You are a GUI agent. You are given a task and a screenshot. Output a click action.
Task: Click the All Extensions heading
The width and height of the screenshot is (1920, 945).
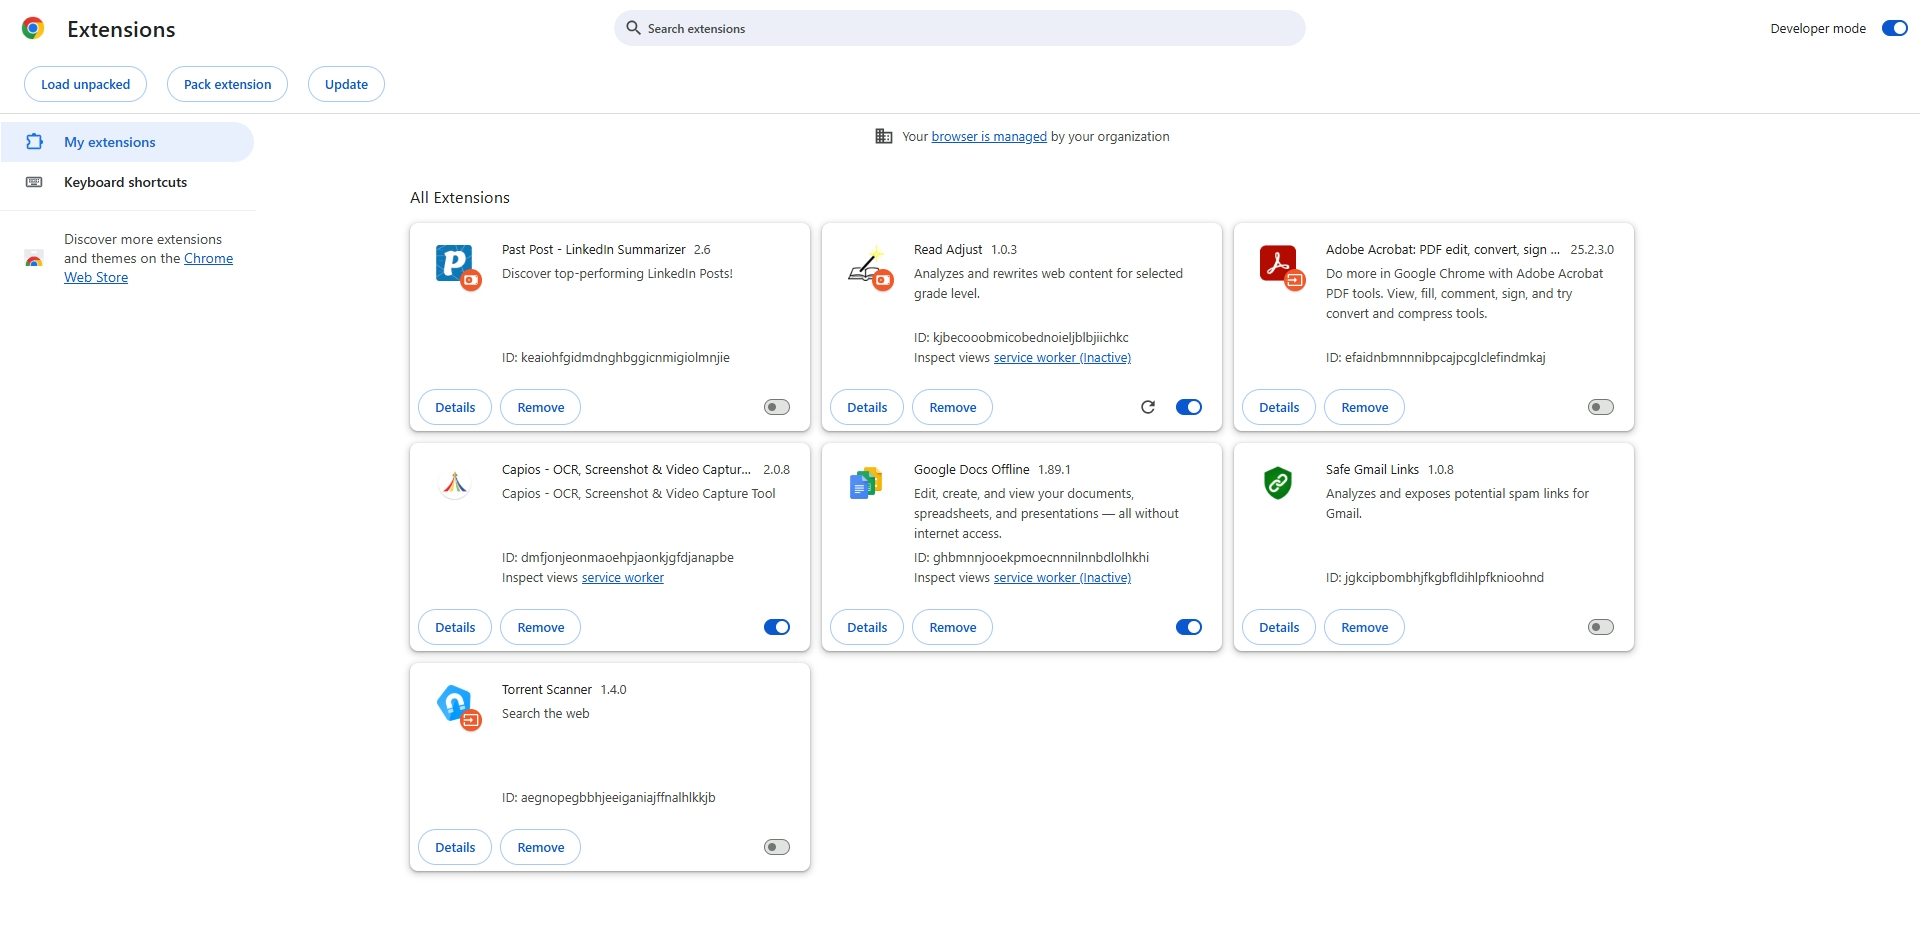click(460, 198)
